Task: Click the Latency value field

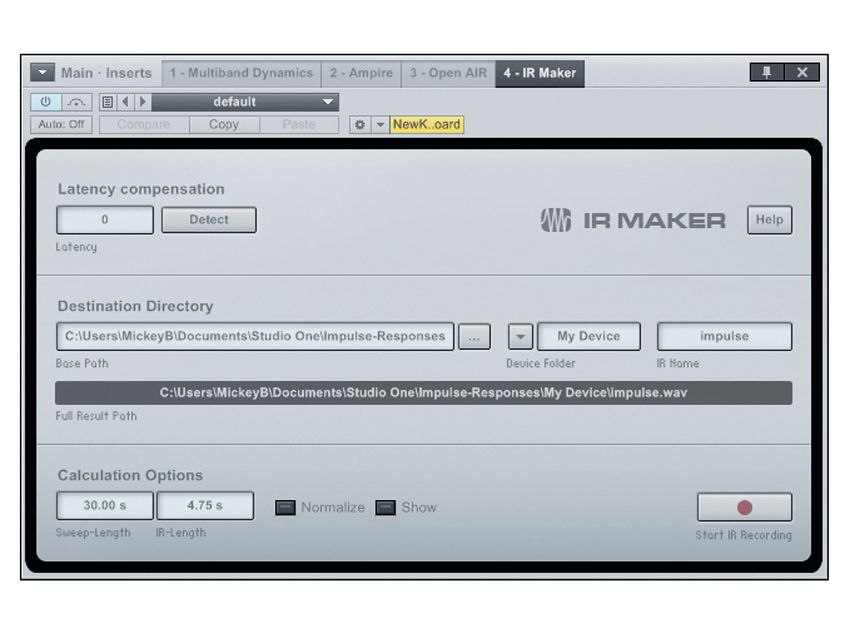Action: (x=105, y=220)
